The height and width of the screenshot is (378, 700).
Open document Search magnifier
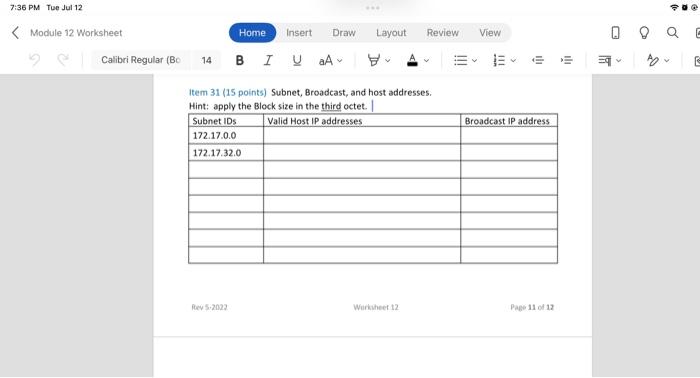click(x=672, y=33)
